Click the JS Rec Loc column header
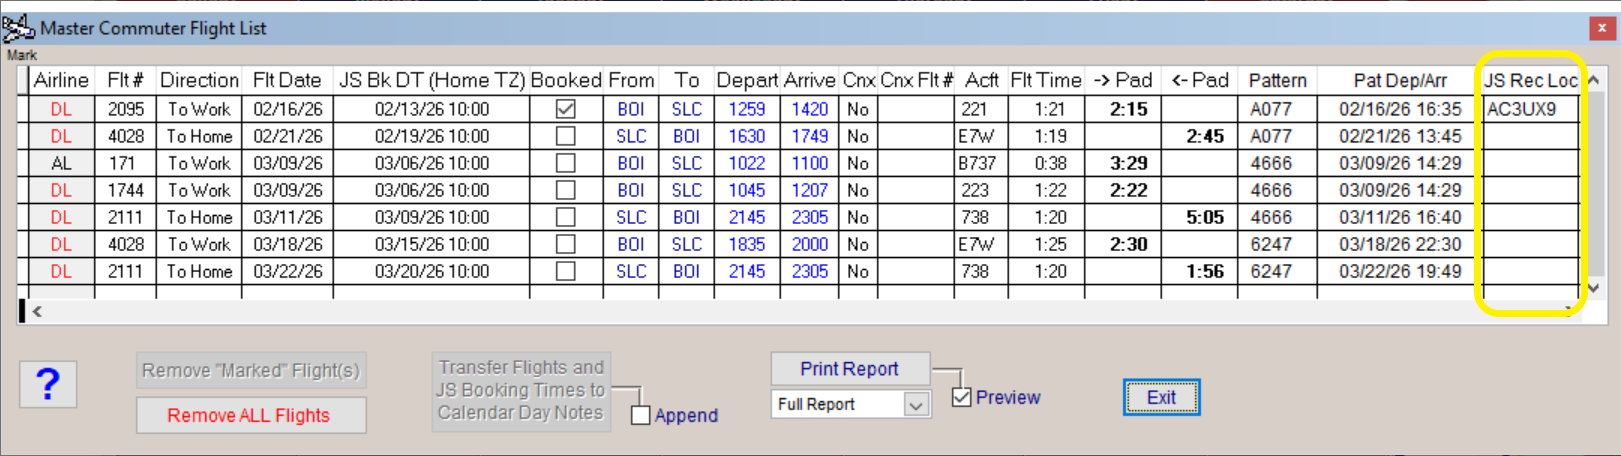 pyautogui.click(x=1528, y=80)
